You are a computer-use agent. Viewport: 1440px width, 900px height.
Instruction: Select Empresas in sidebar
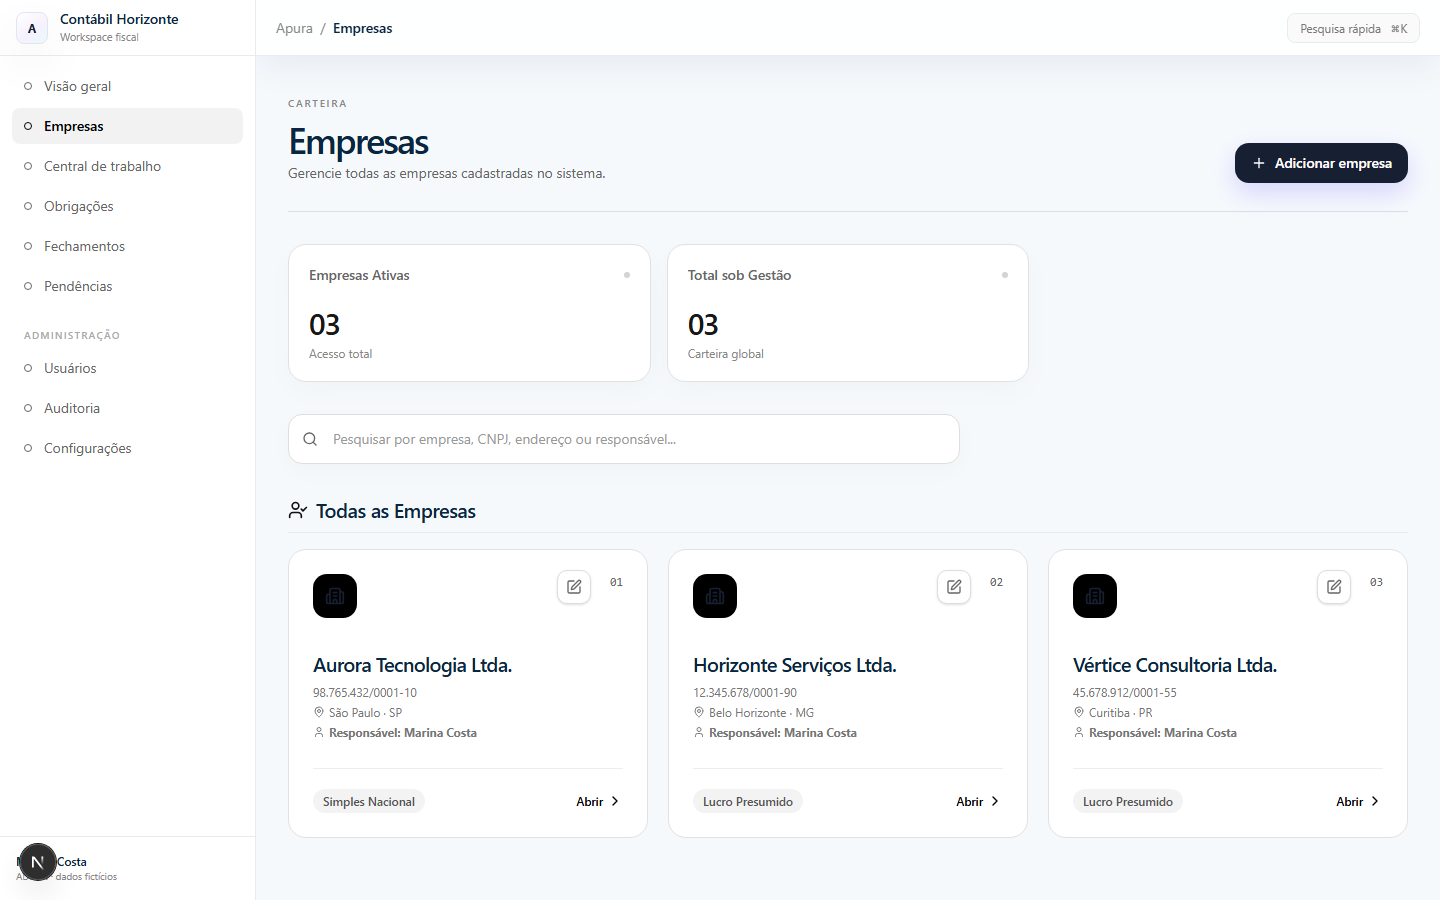127,126
